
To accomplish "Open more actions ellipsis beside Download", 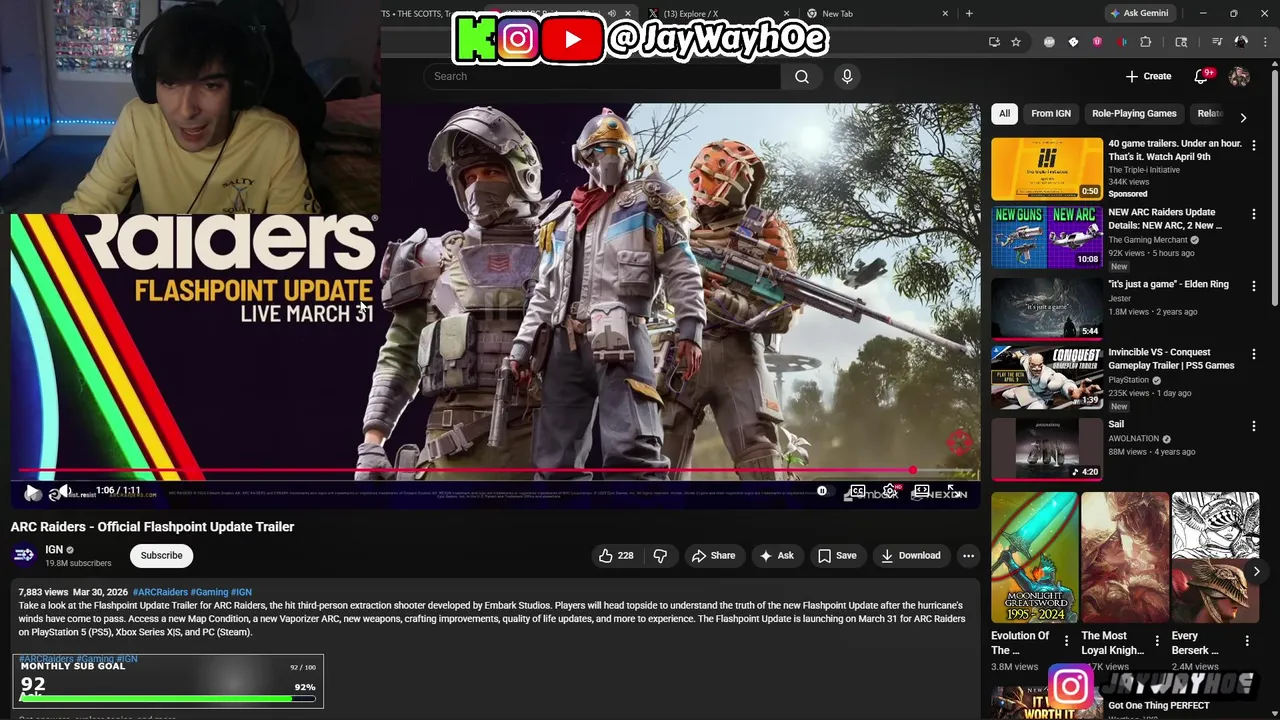I will (968, 556).
